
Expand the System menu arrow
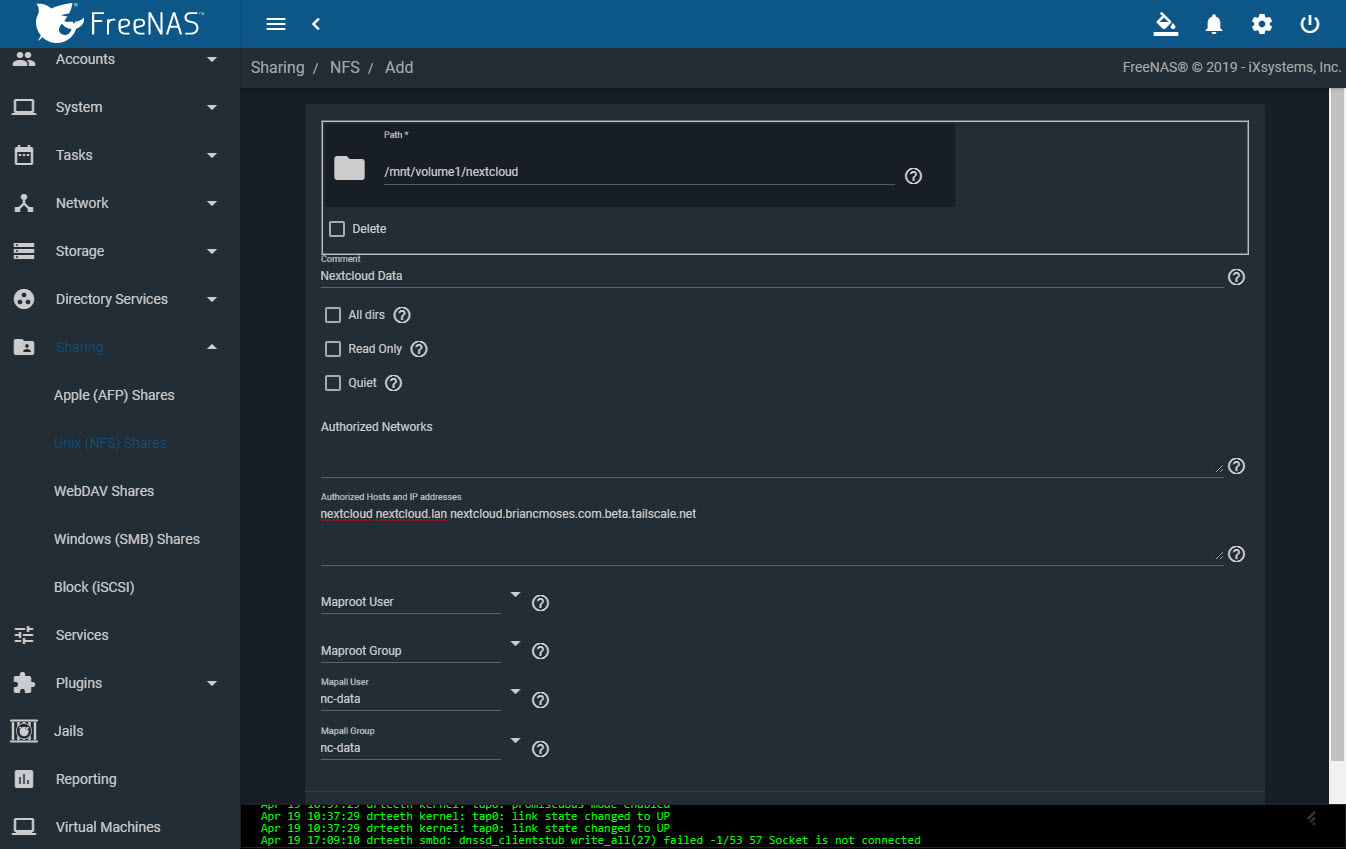click(211, 107)
